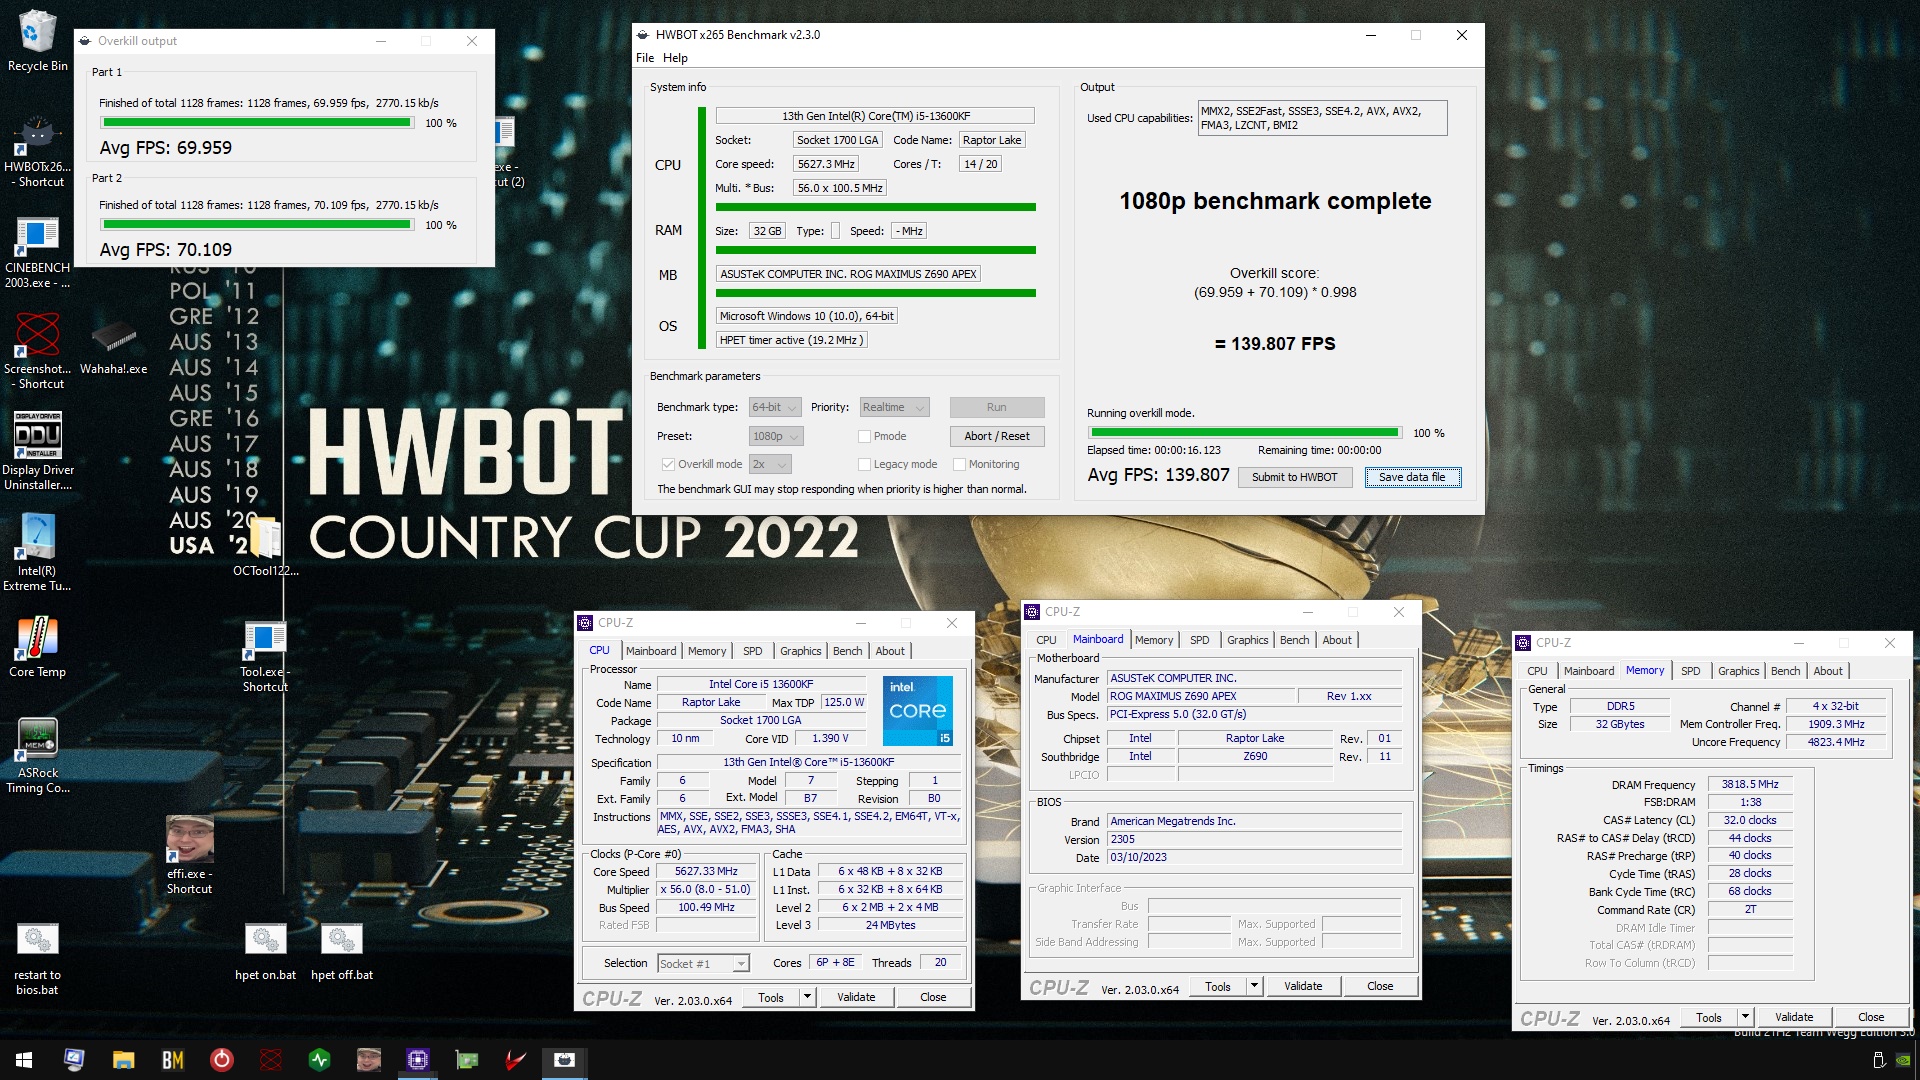This screenshot has height=1080, width=1920.
Task: Open ASRock Timing Configurator icon
Action: coord(37,756)
